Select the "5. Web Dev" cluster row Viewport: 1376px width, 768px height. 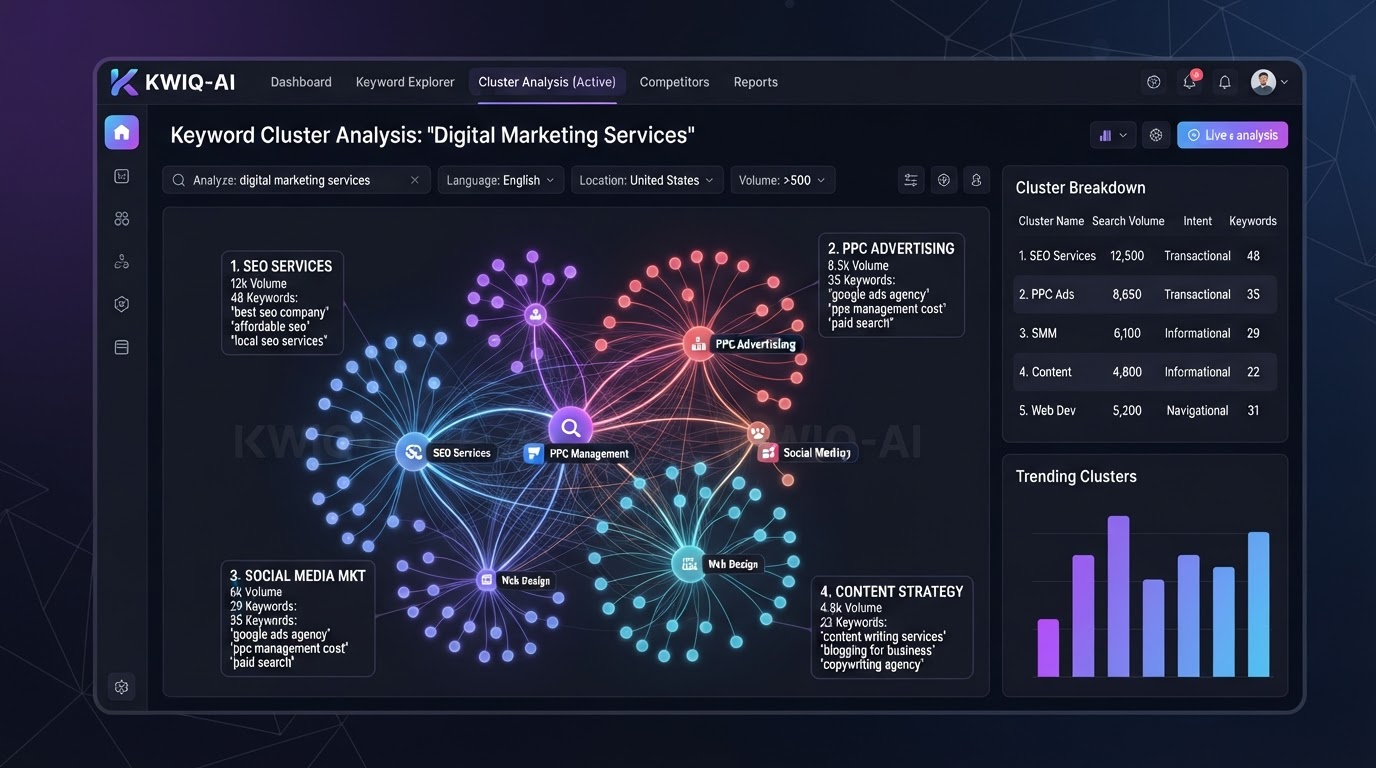[x=1145, y=411]
